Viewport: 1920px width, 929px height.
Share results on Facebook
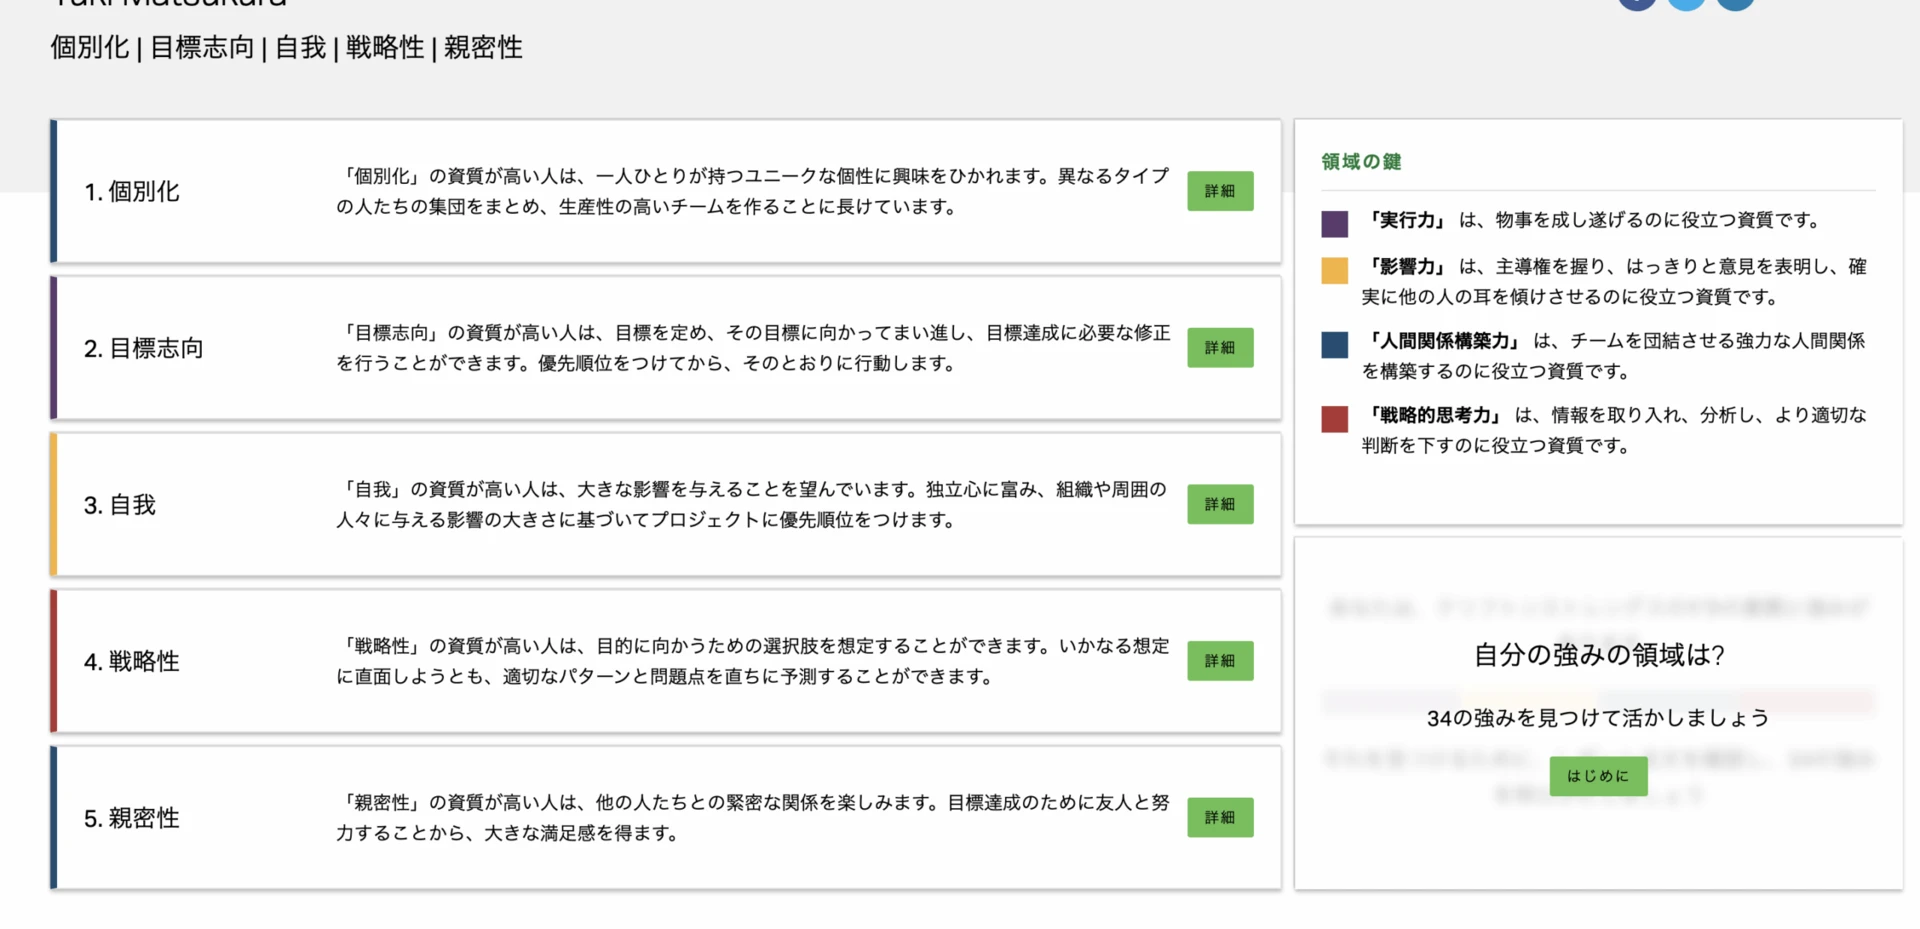pyautogui.click(x=1637, y=5)
